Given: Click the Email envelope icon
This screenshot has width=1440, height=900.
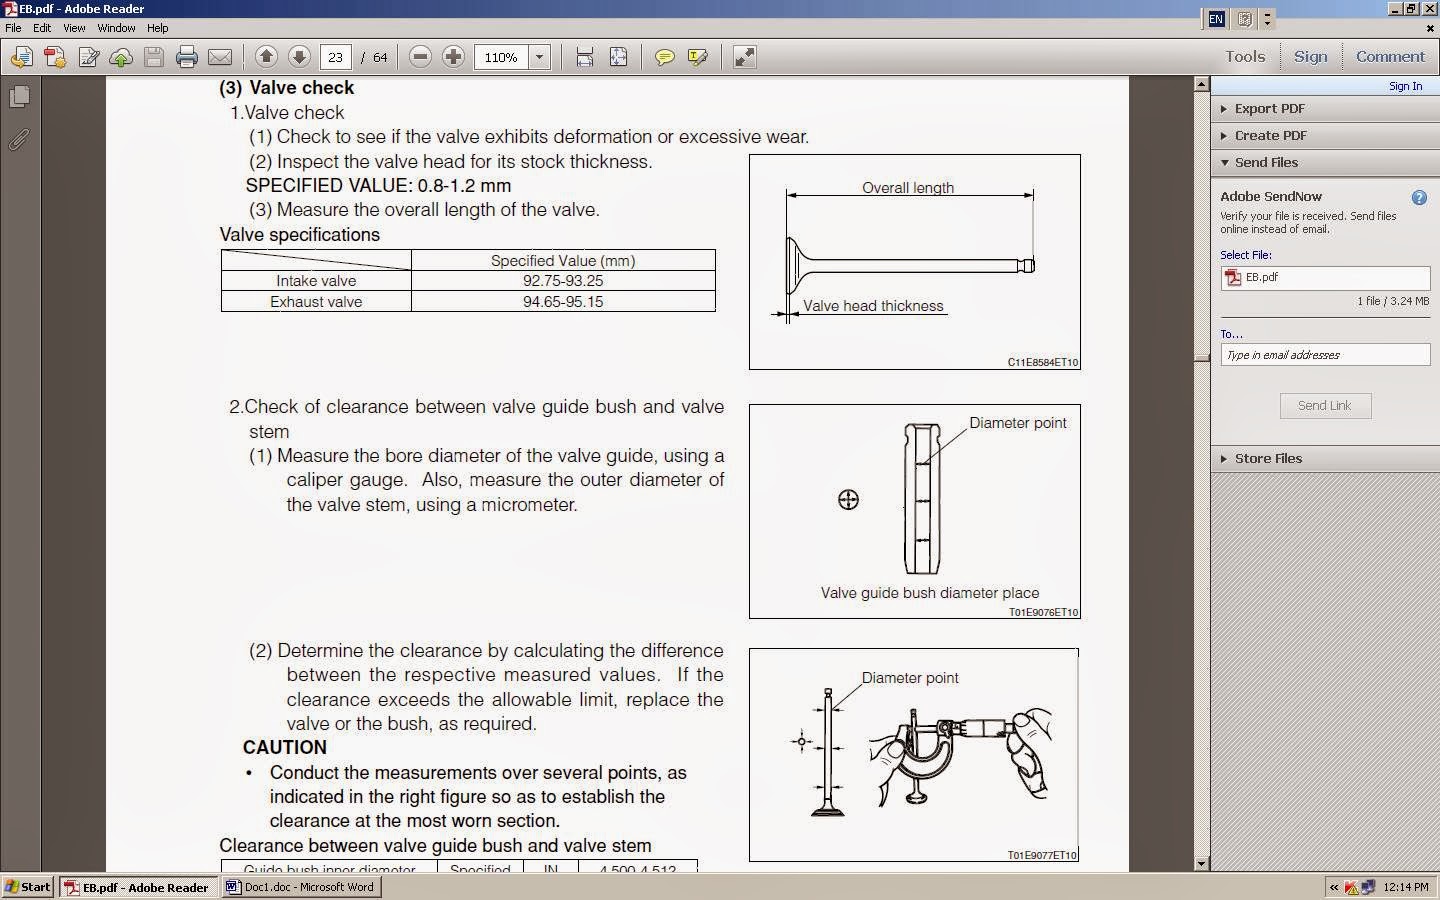Looking at the screenshot, I should pyautogui.click(x=220, y=57).
